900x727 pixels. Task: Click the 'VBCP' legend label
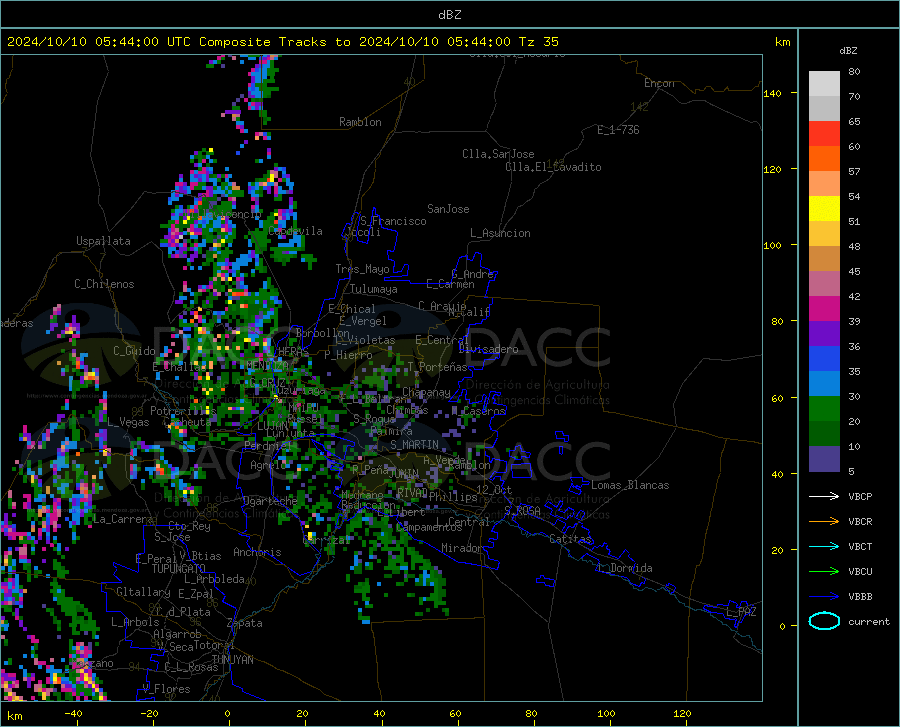[860, 496]
